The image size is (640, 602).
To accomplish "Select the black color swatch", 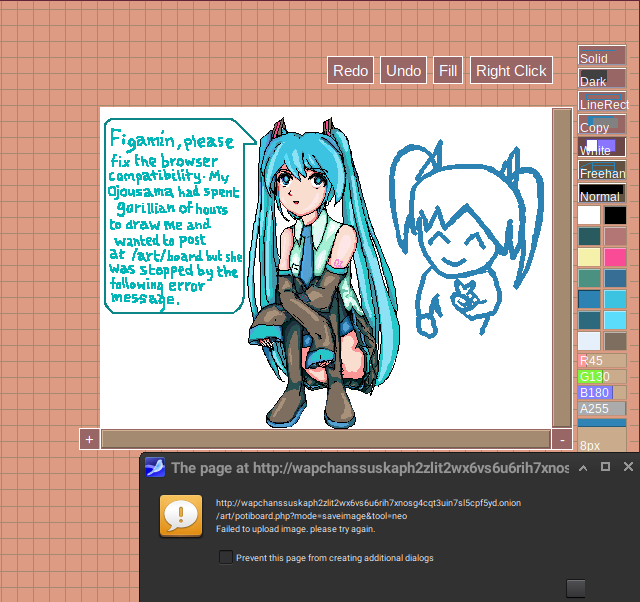I will click(x=615, y=215).
